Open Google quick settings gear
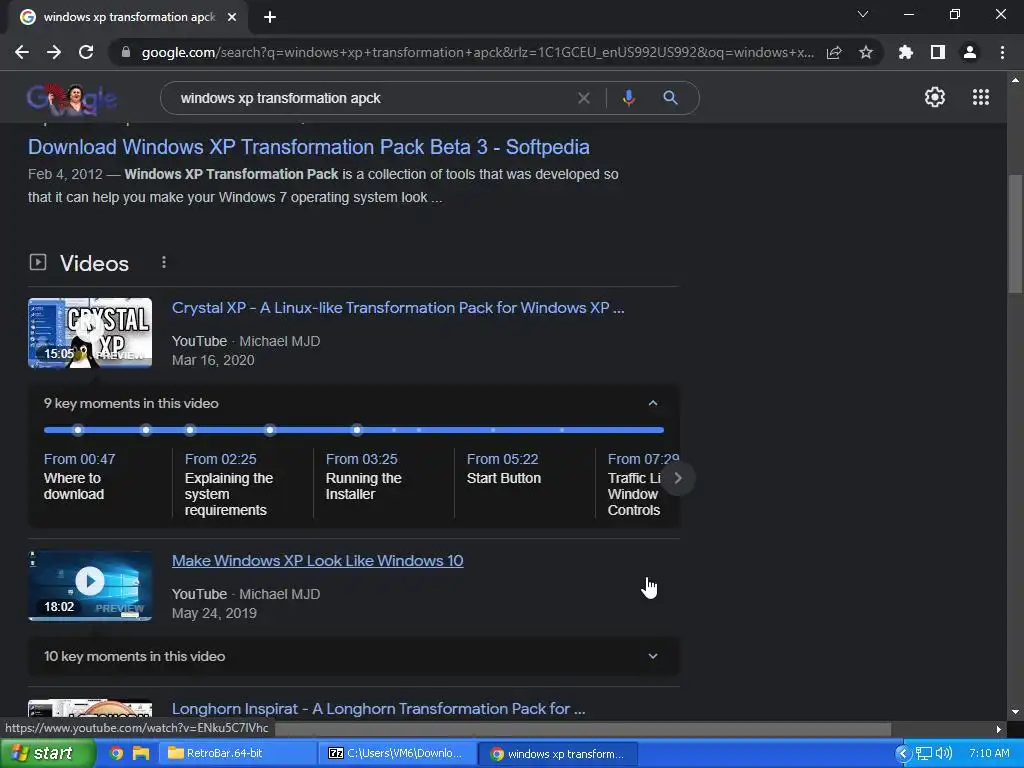 pos(935,97)
